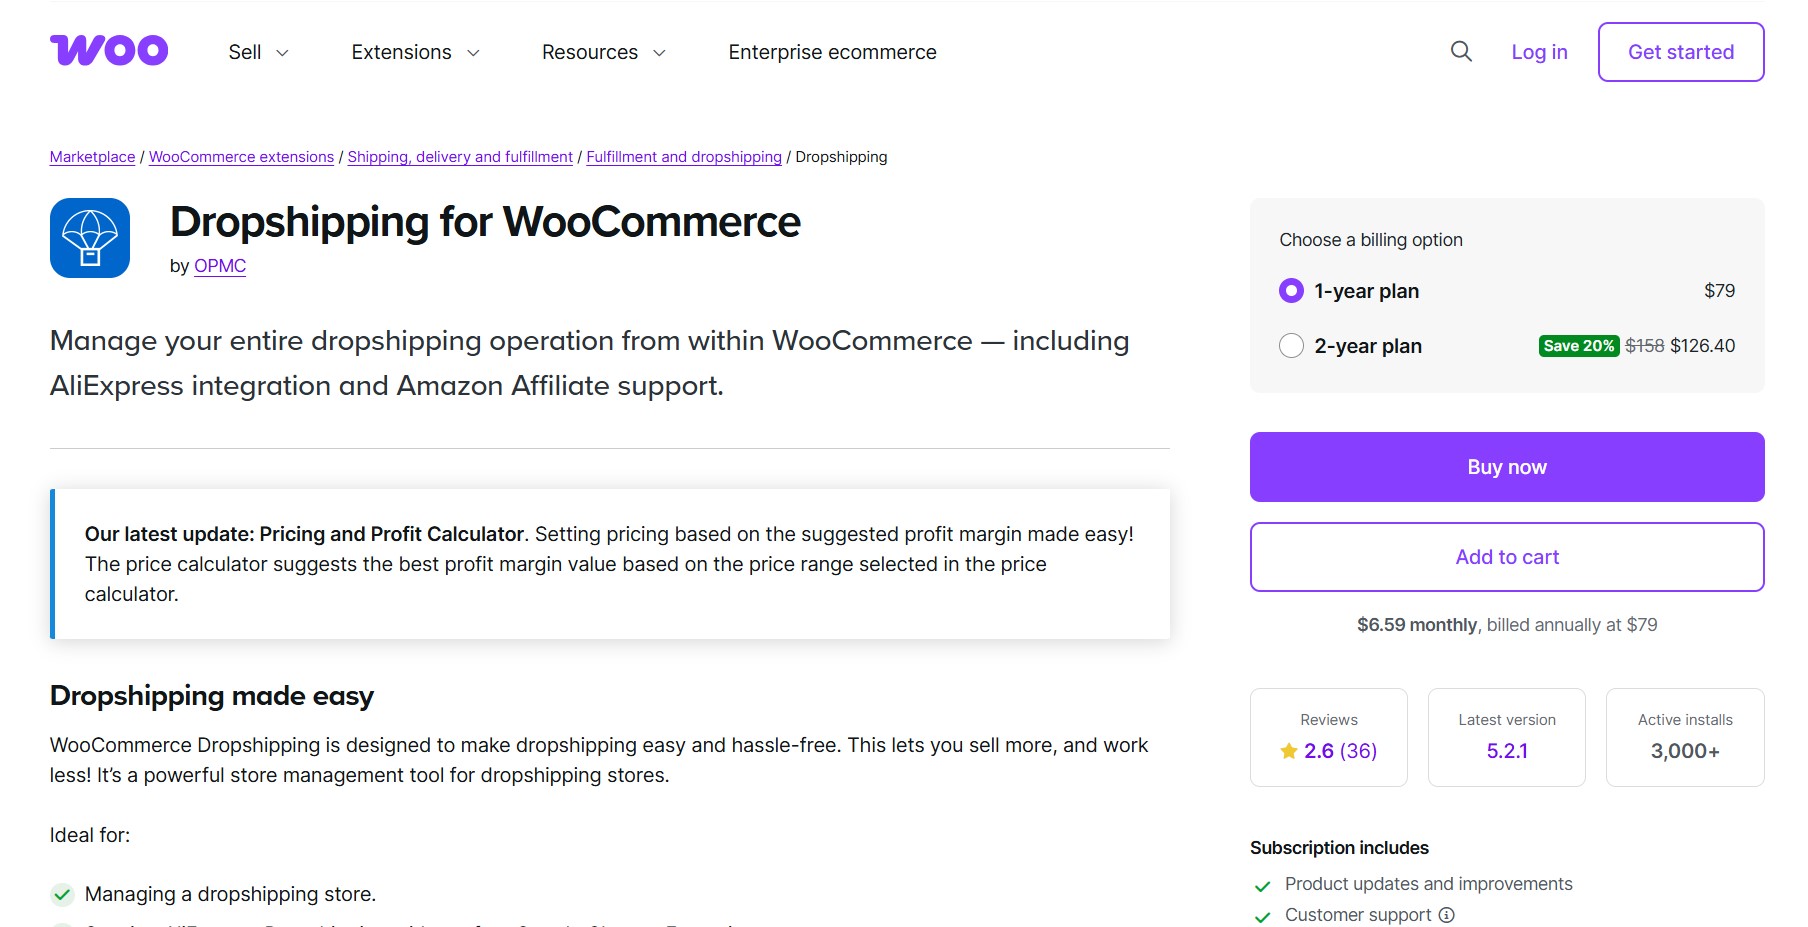Open search via the magnifier icon
The height and width of the screenshot is (927, 1808).
point(1461,51)
